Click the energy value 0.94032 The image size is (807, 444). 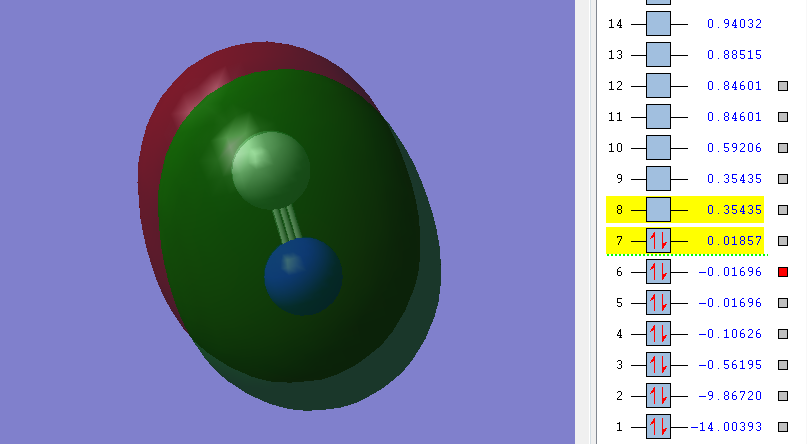coord(734,24)
